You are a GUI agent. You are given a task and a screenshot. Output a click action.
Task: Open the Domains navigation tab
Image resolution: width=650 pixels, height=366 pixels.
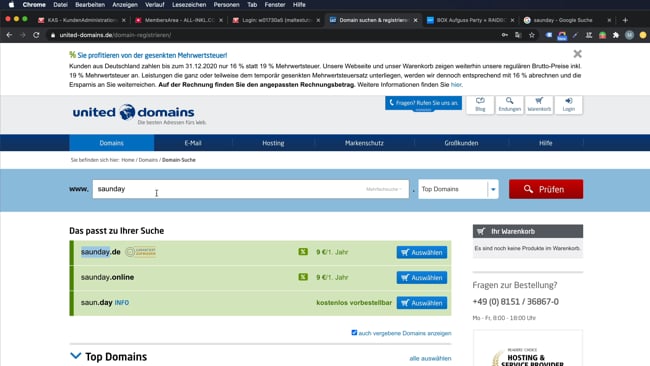(x=112, y=143)
